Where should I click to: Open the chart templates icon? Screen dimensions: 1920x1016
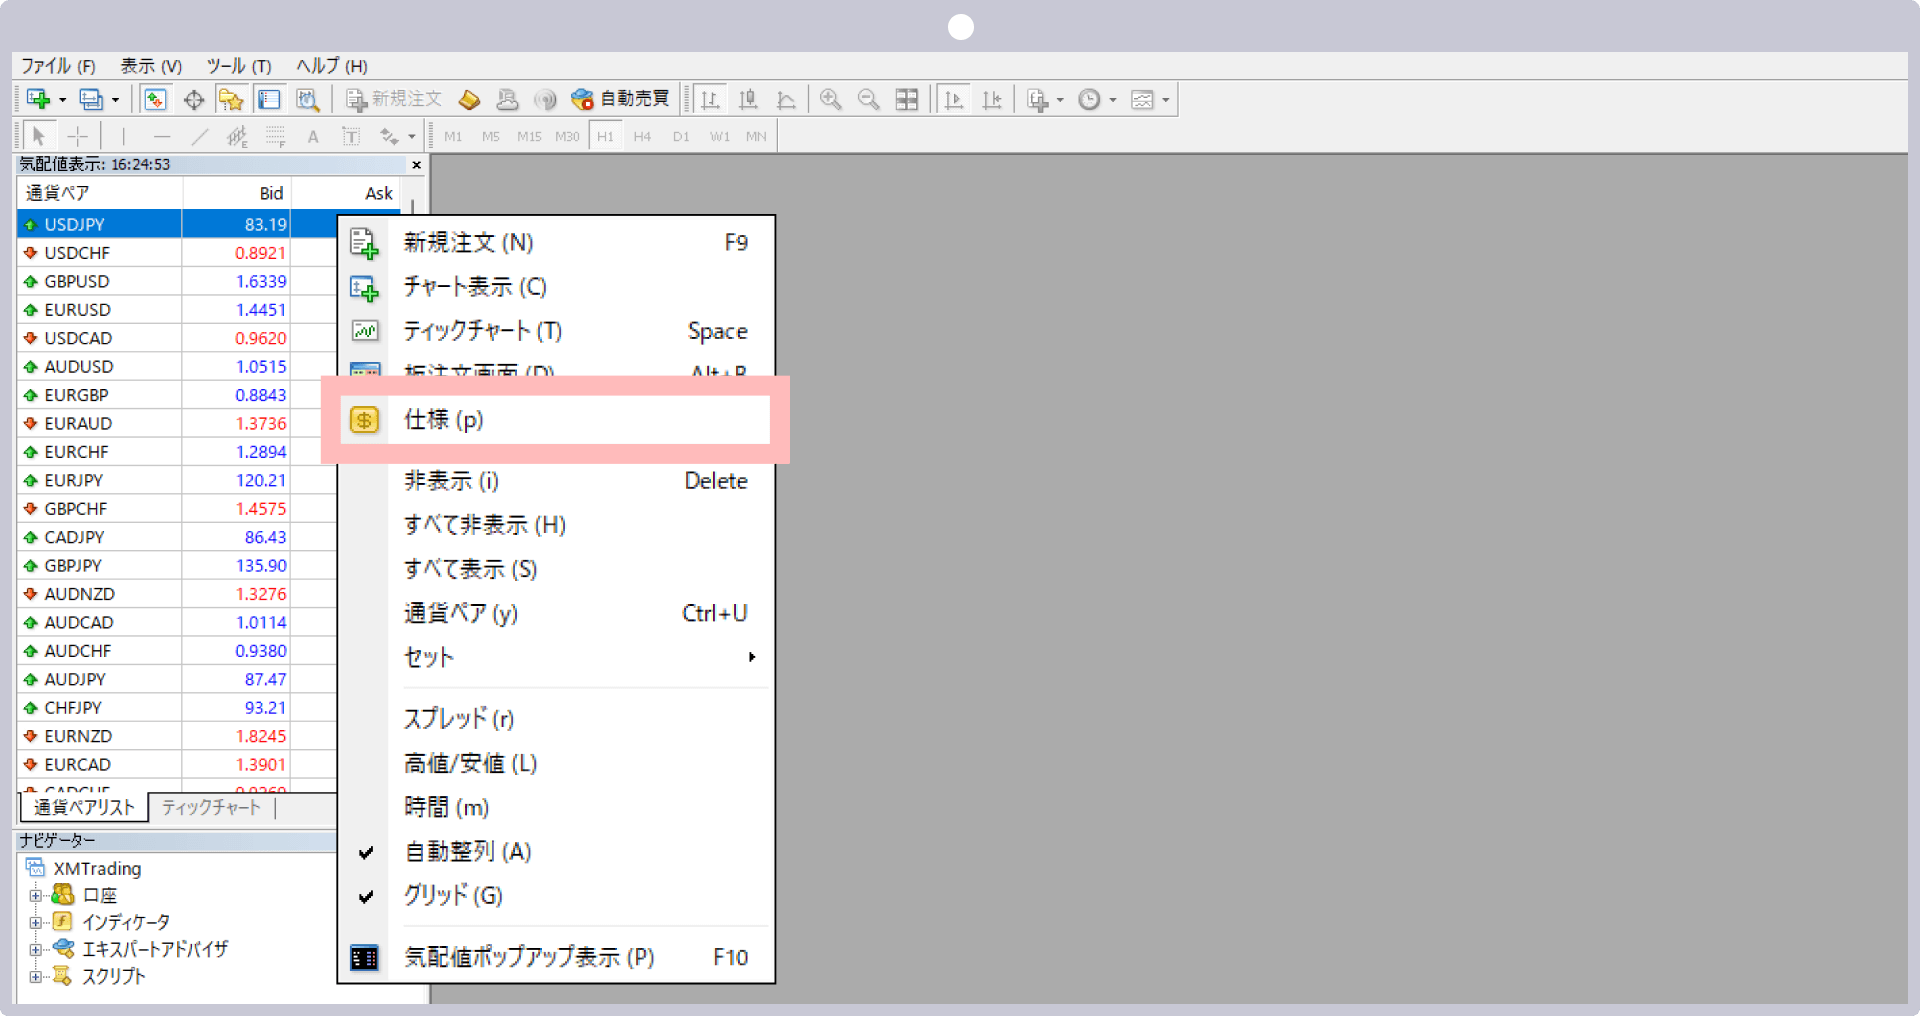pyautogui.click(x=1142, y=99)
